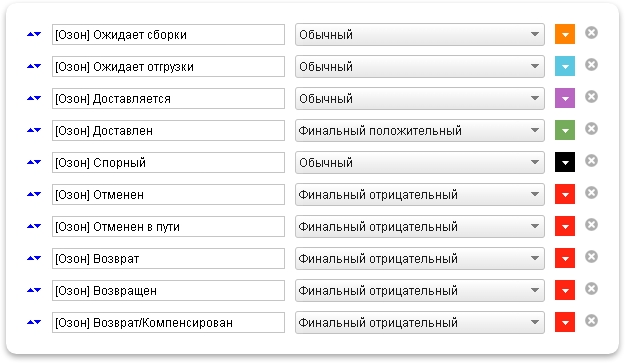625x363 pixels.
Task: Expand type dropdown for Возврат row
Action: (x=420, y=259)
